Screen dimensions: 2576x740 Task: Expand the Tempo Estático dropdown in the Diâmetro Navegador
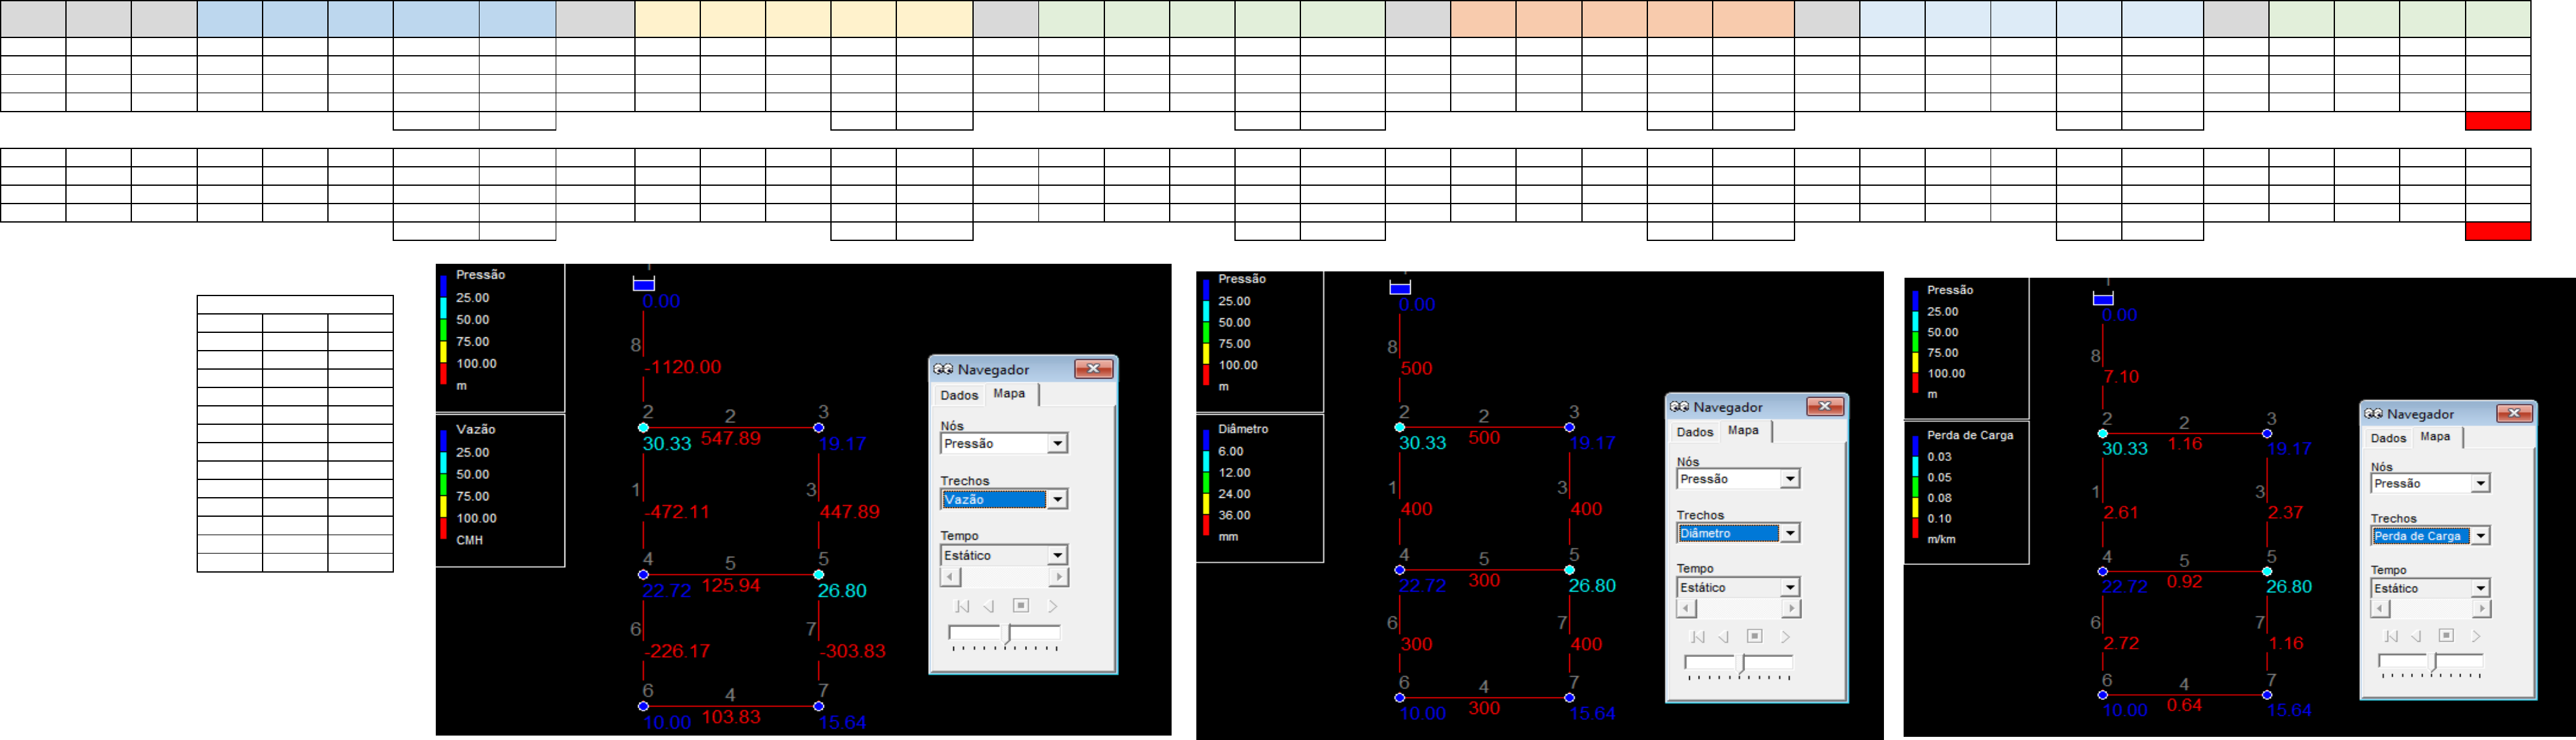tap(1790, 587)
